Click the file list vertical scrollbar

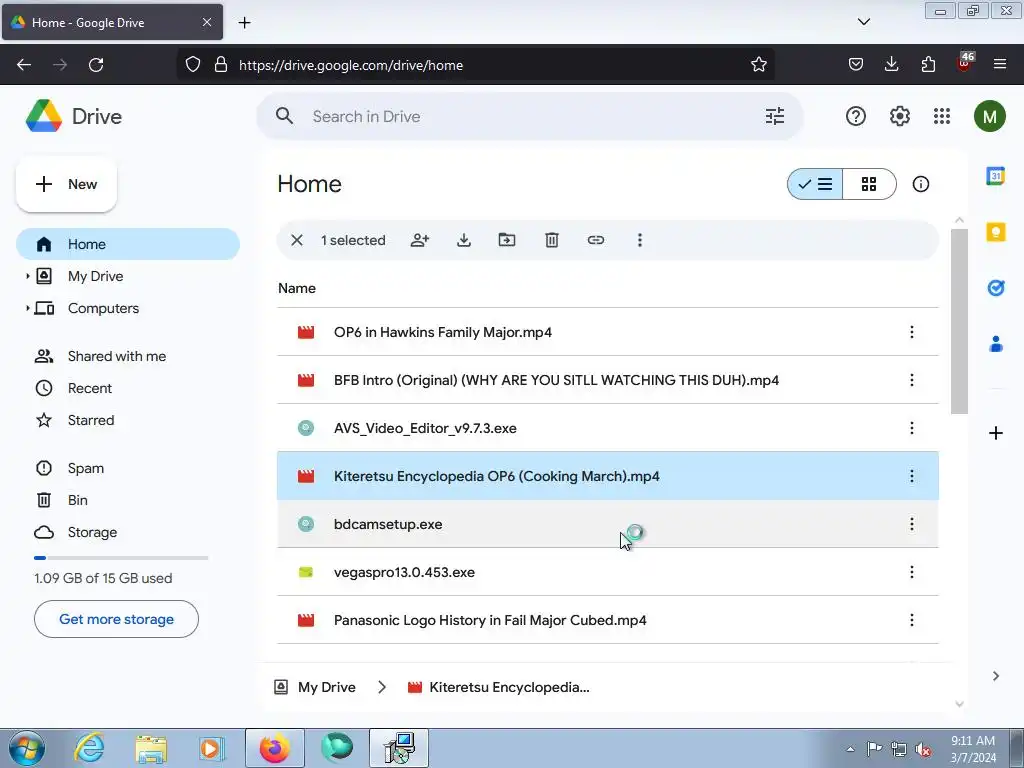tap(959, 321)
